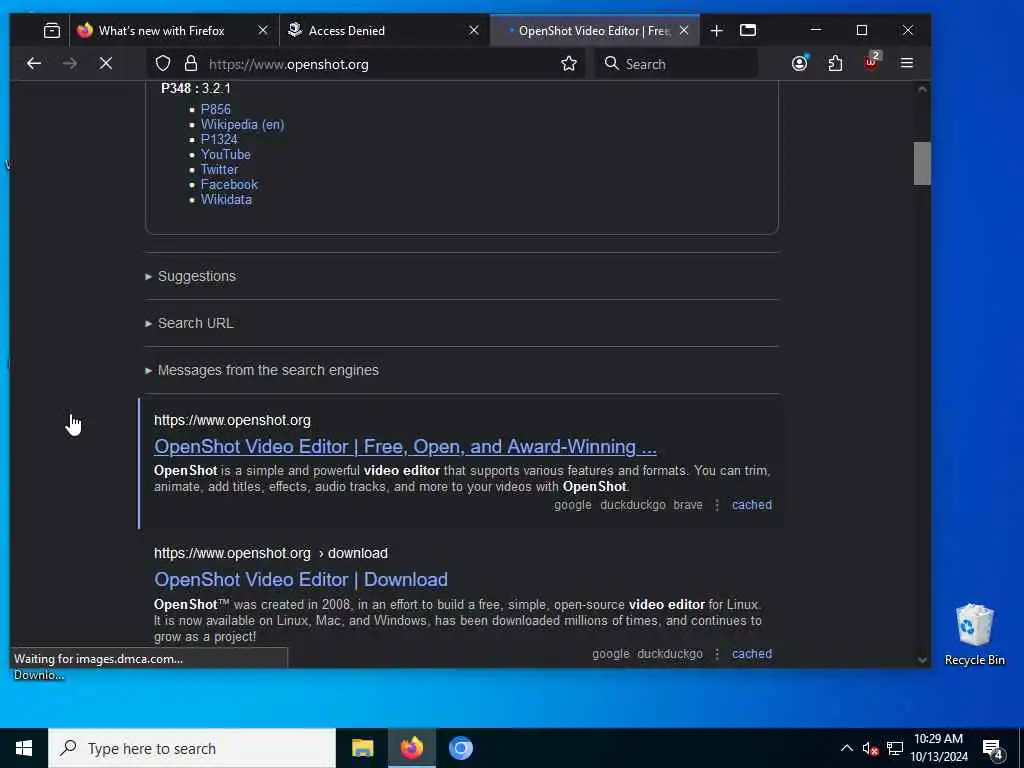Image resolution: width=1024 pixels, height=768 pixels.
Task: Open the OpenShot Video Editor Free, Open result
Action: 405,447
